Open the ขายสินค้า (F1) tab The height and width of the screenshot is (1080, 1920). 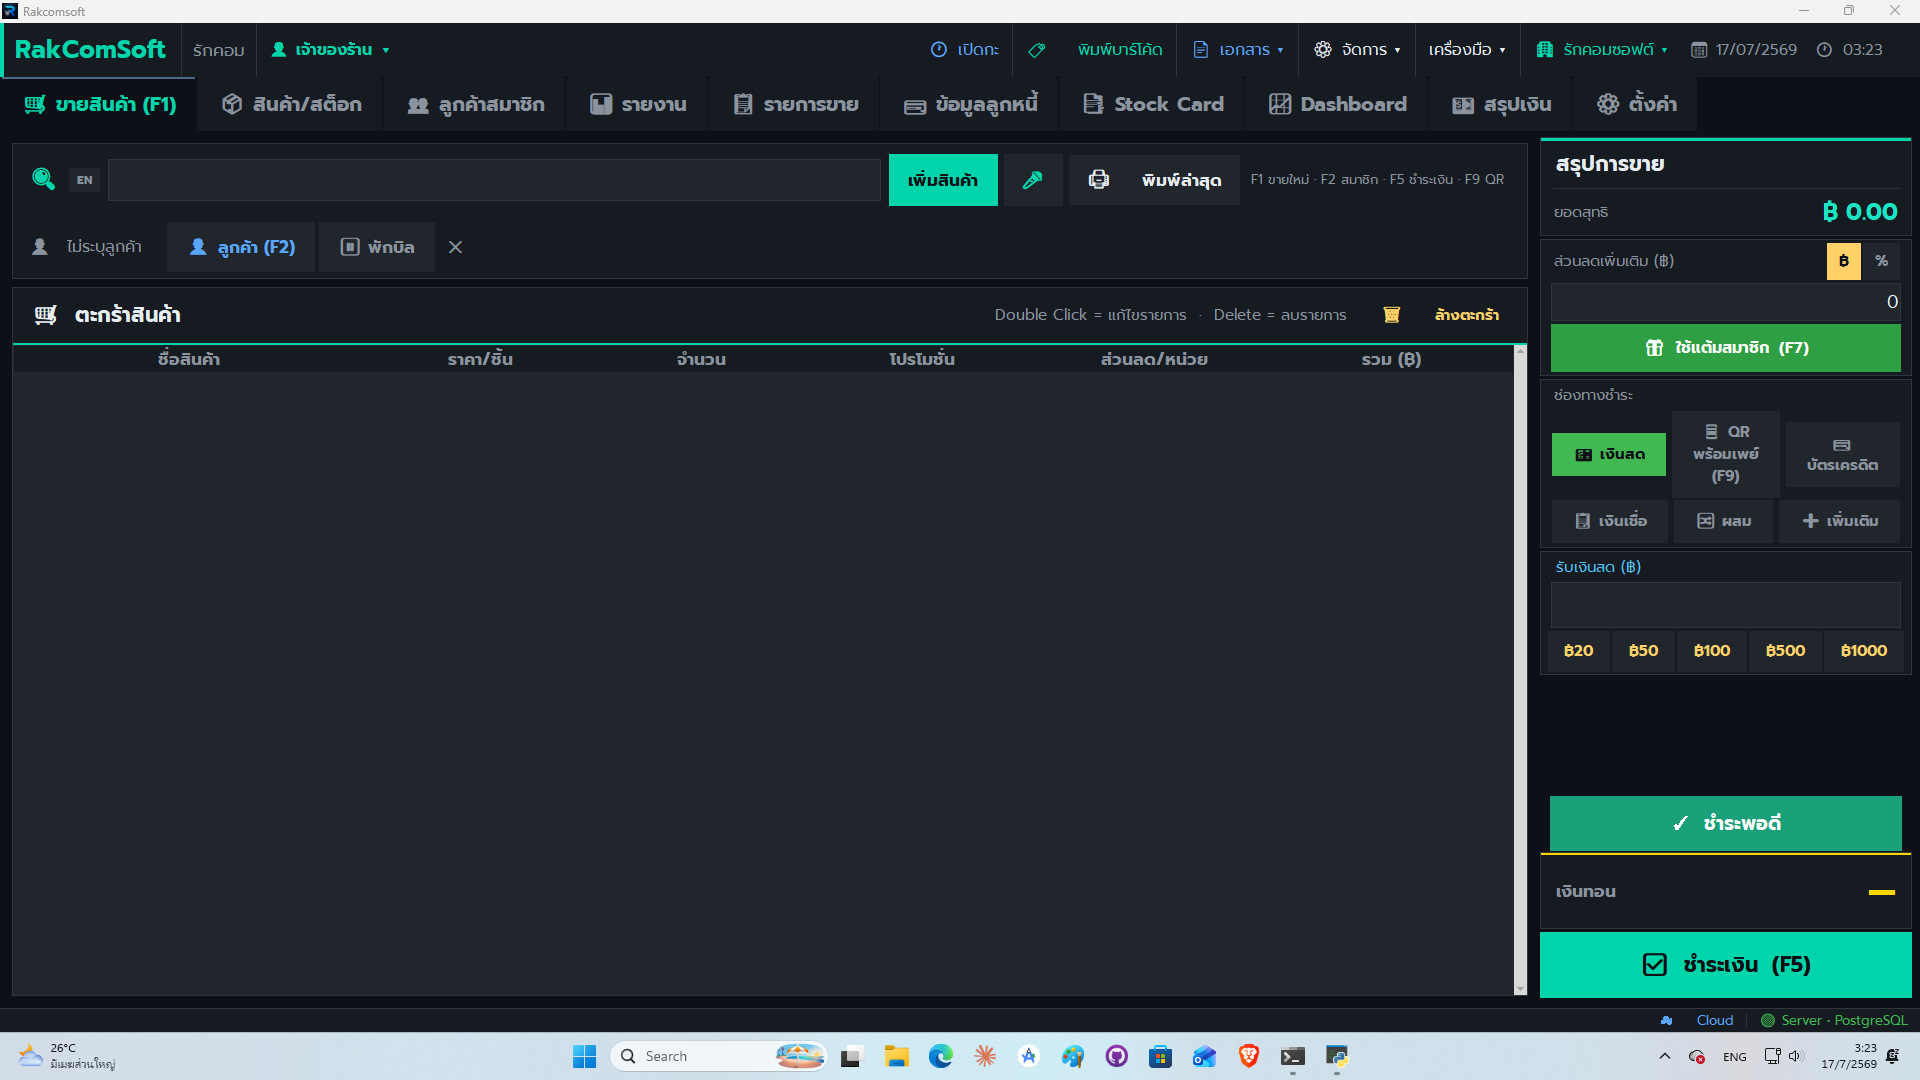pos(100,104)
